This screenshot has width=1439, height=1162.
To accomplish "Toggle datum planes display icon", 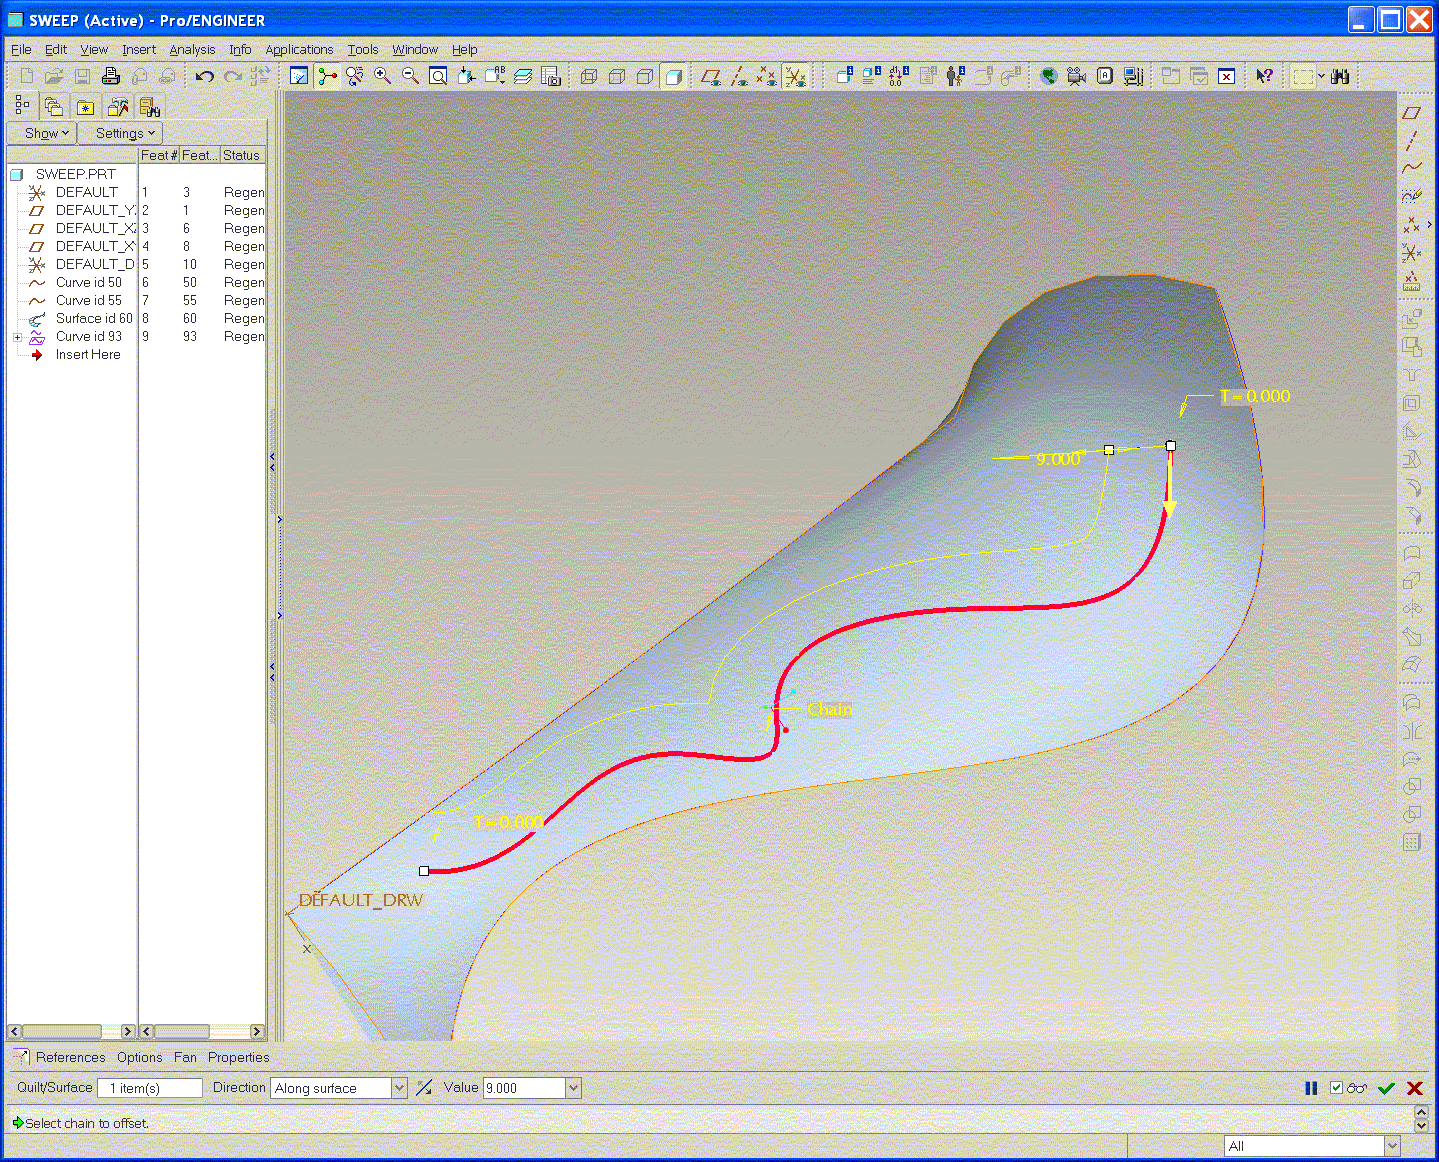I will tap(711, 76).
